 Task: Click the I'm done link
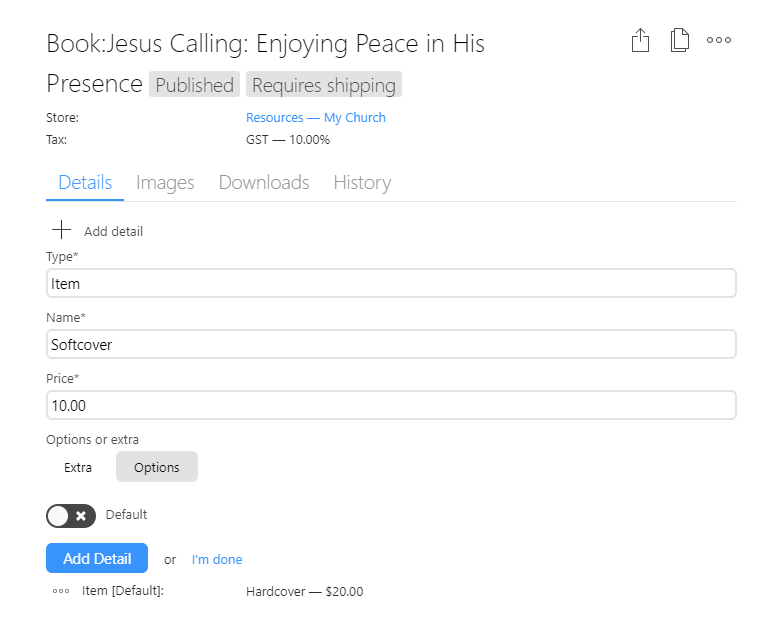click(x=217, y=560)
